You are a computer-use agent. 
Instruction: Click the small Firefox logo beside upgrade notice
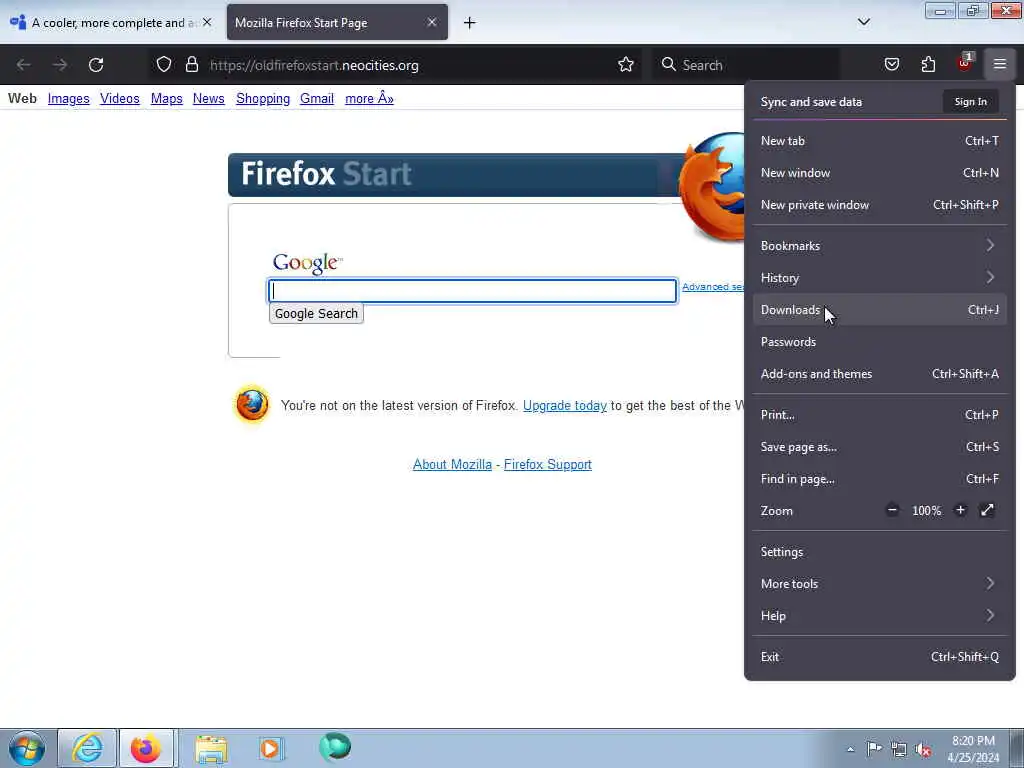coord(252,405)
